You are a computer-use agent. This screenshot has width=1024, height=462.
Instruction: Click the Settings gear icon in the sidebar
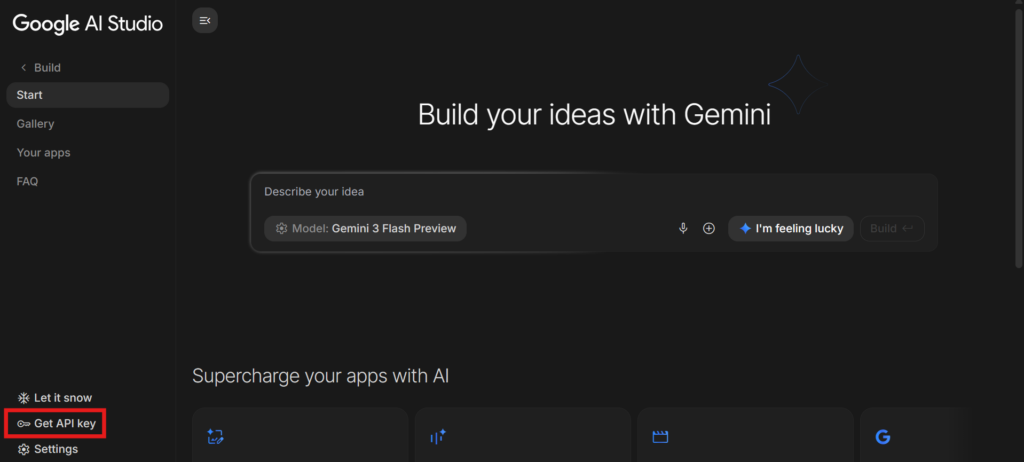pos(23,450)
